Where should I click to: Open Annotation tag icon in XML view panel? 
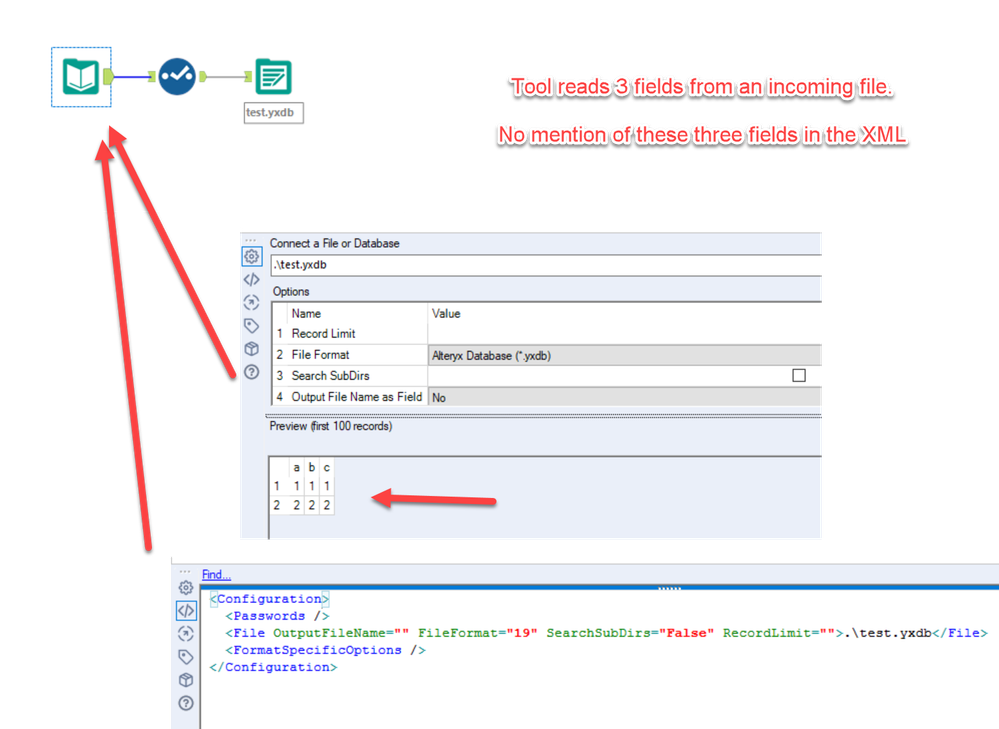point(186,657)
